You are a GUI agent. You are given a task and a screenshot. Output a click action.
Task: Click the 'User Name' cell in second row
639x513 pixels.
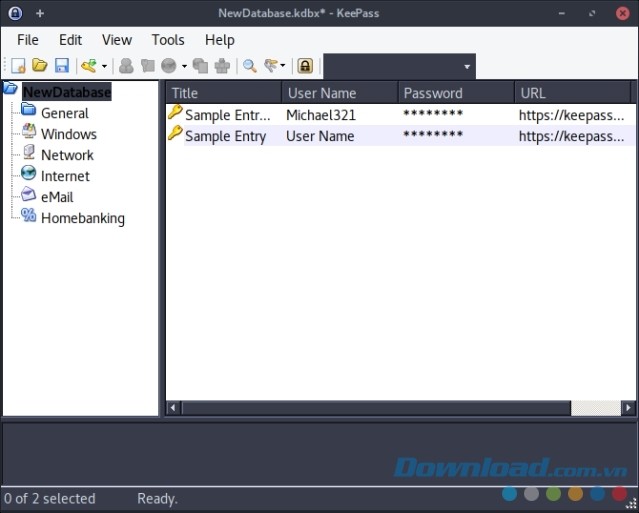tap(320, 136)
